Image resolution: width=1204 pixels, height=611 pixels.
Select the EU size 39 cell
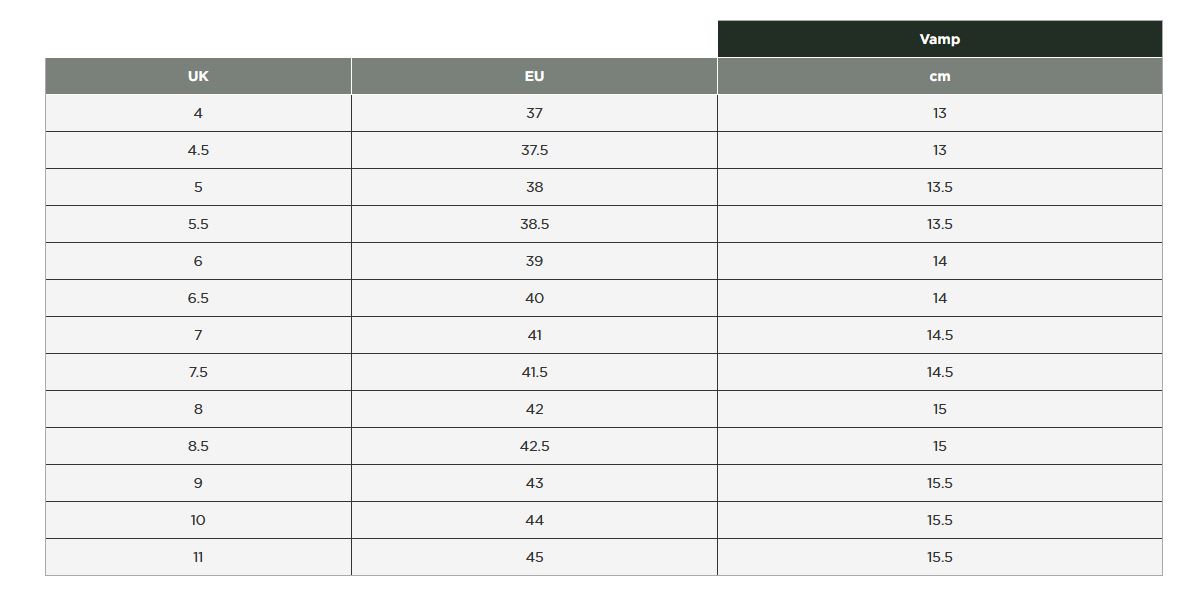point(534,261)
